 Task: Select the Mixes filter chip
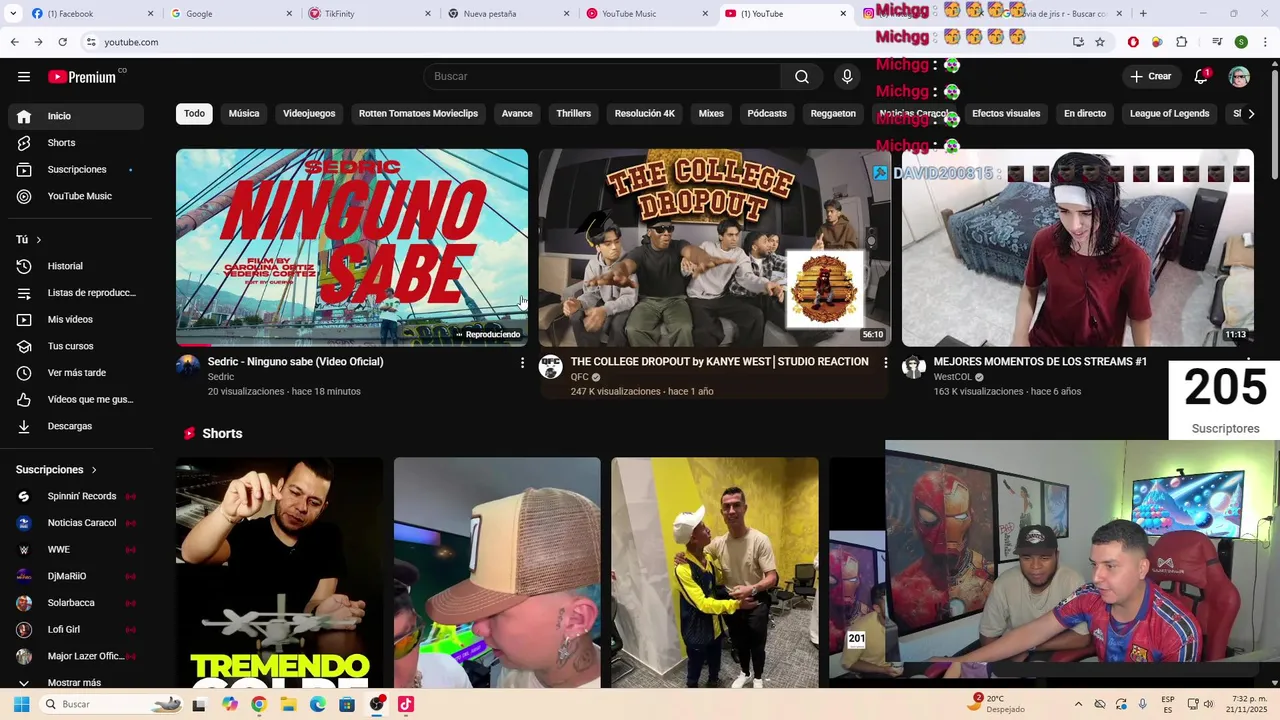point(711,114)
